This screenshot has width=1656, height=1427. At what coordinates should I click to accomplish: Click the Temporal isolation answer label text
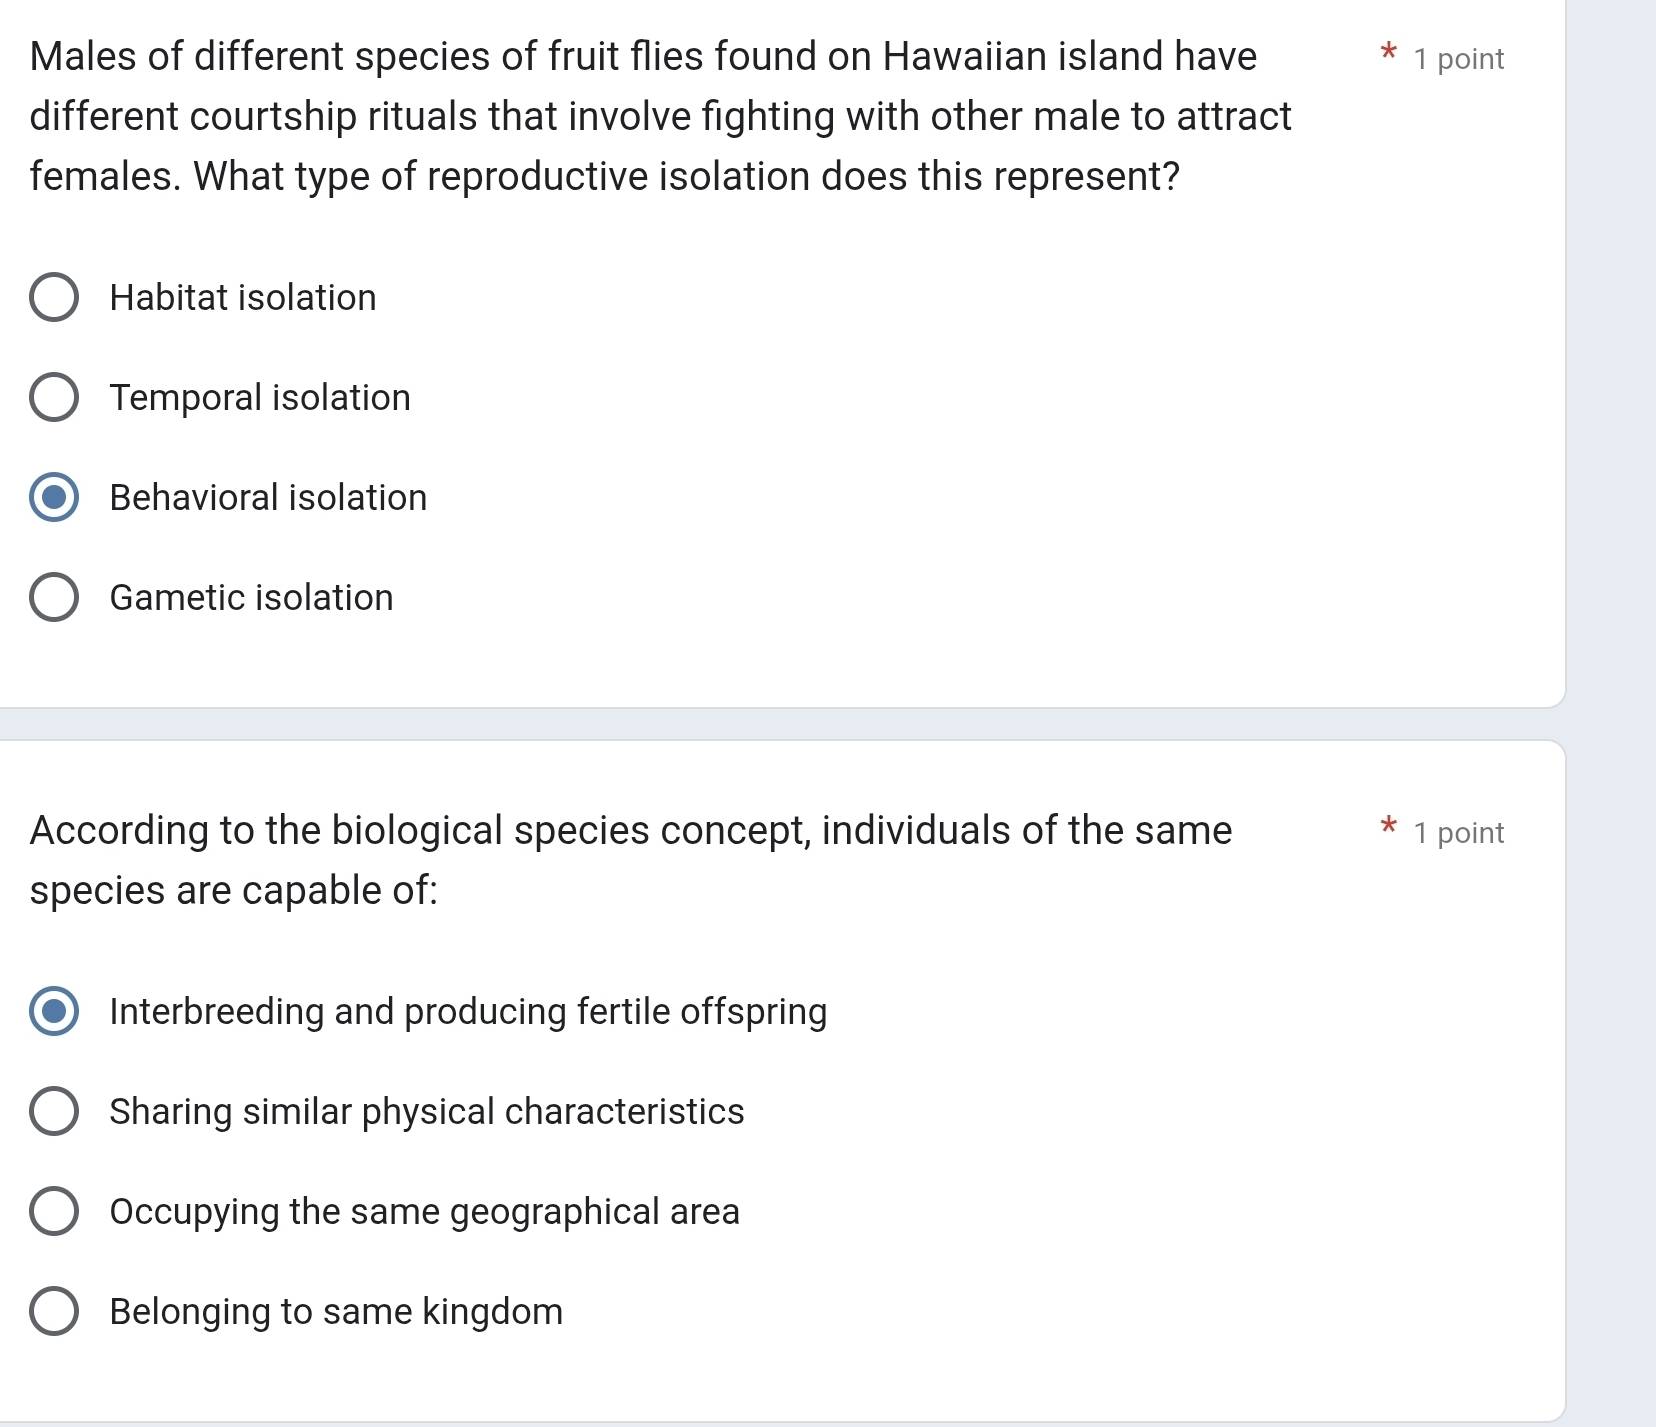pos(259,397)
